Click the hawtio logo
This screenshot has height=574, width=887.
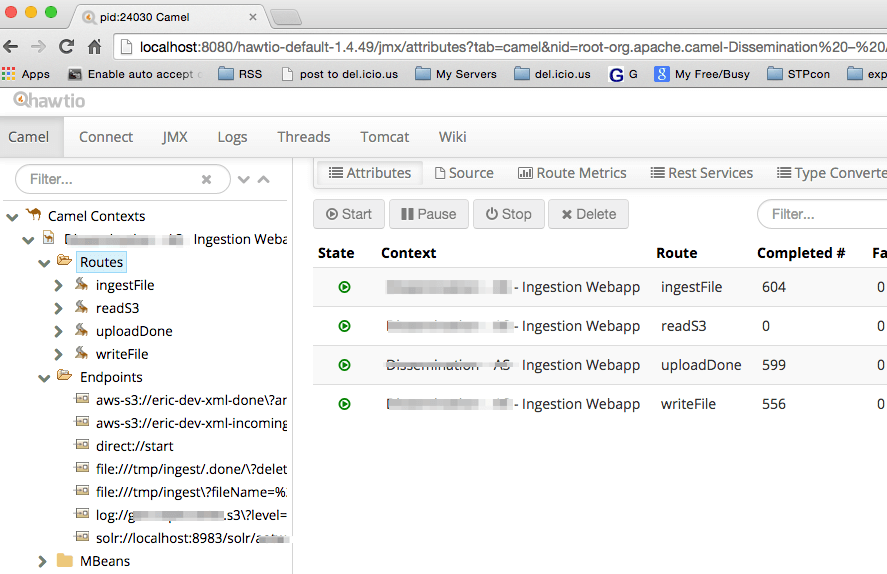(49, 101)
